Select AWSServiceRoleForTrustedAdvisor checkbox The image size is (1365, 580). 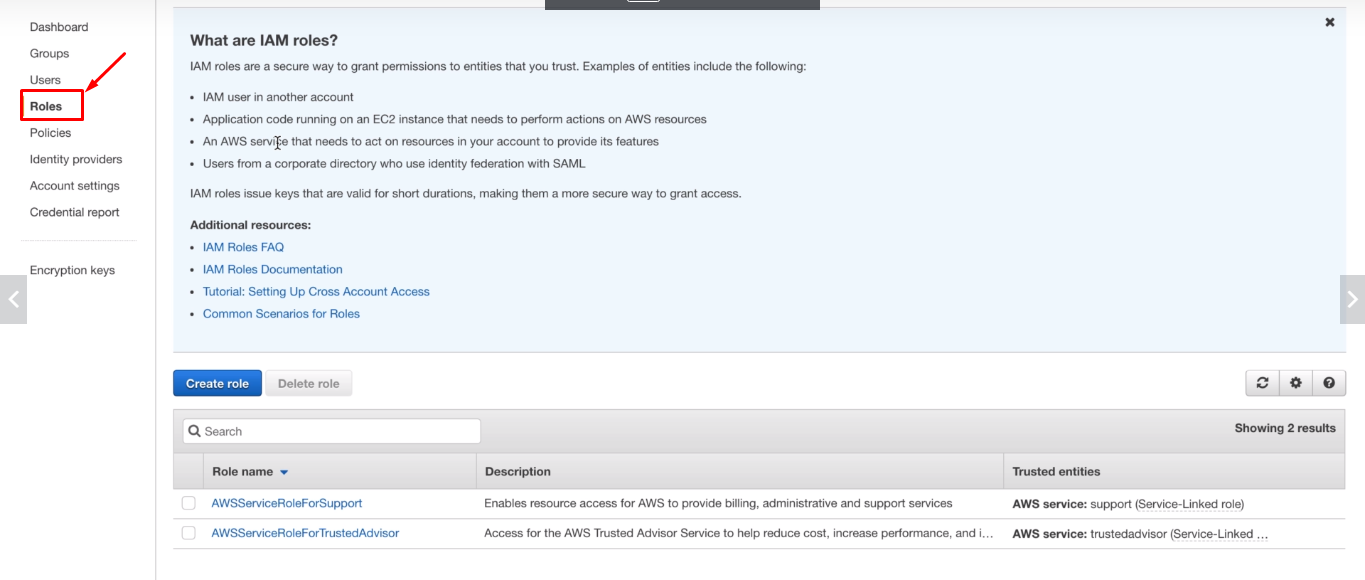188,533
